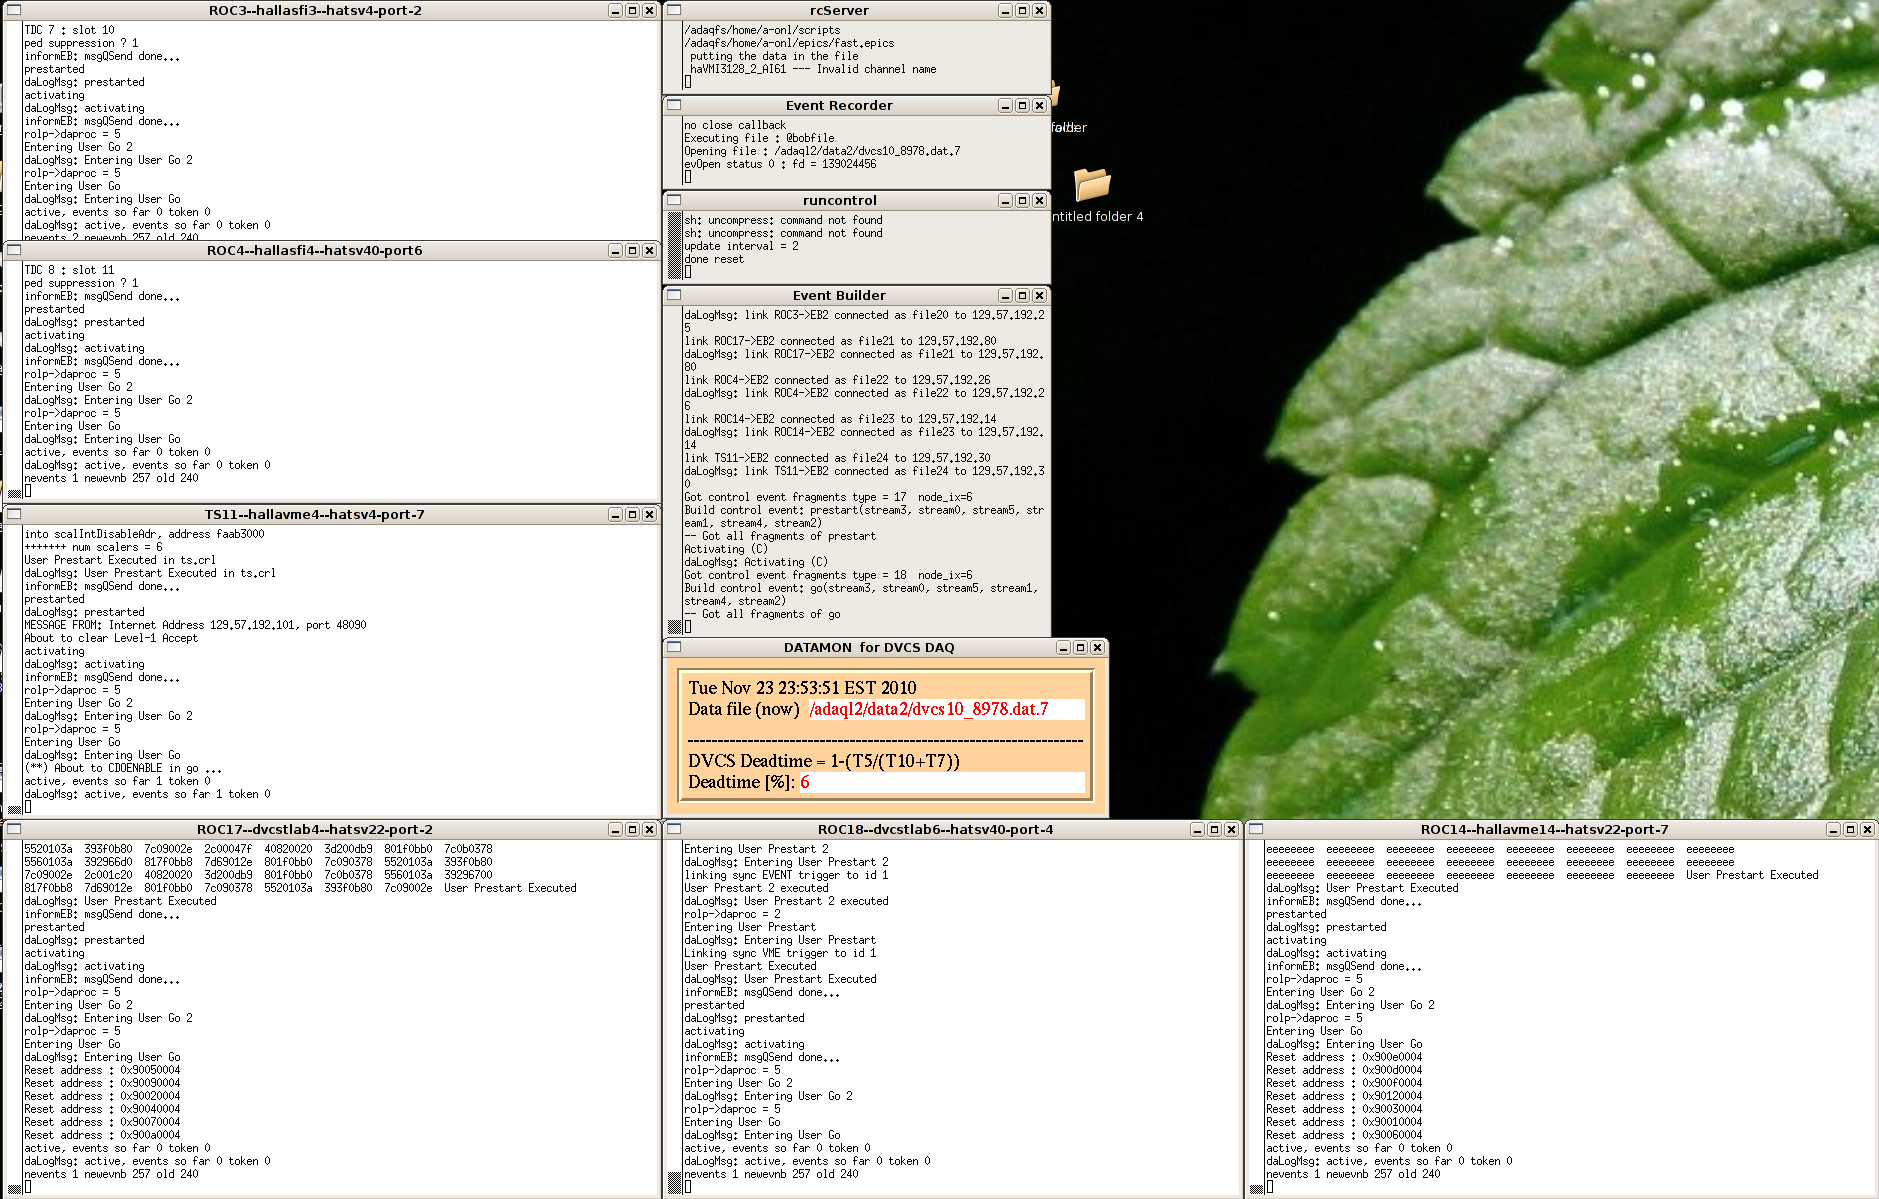Close the DATAMON for DVCS DAQ window

pyautogui.click(x=1097, y=647)
